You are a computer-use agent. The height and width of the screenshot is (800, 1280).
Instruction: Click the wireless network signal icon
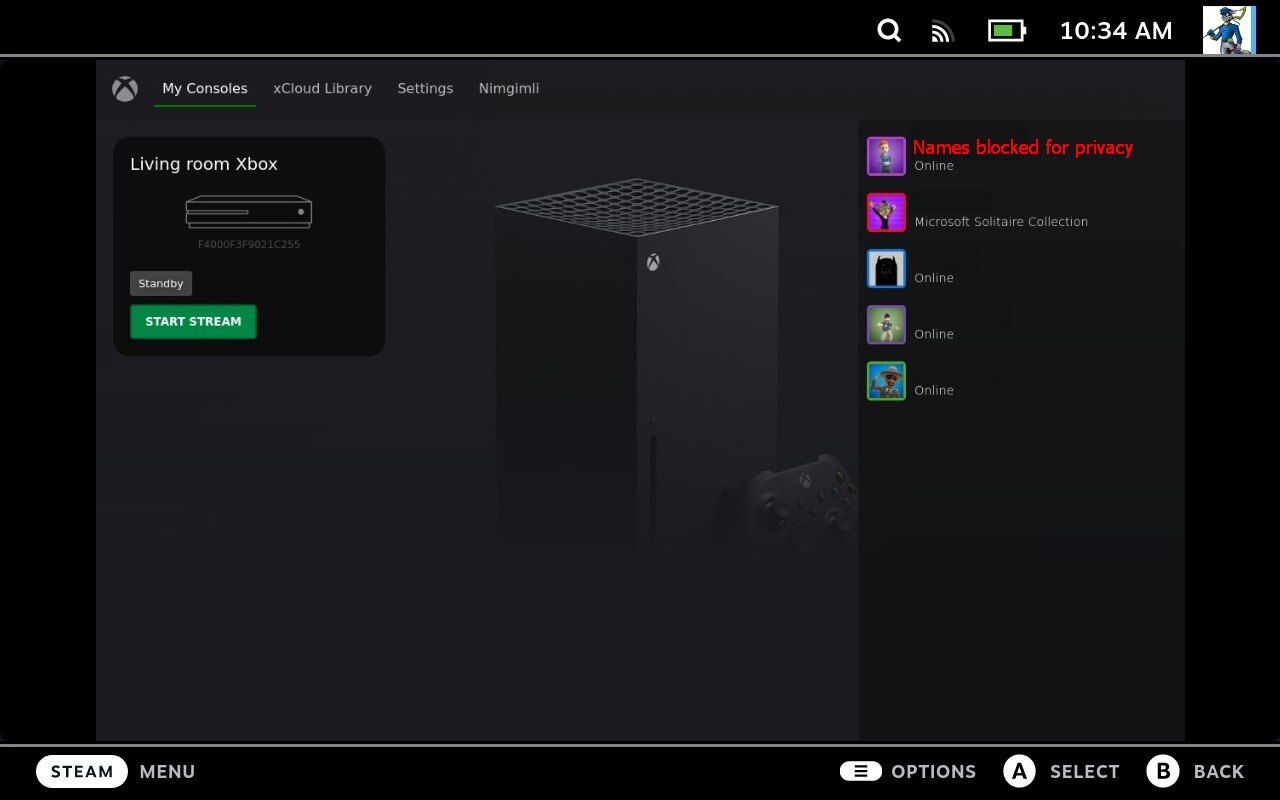[x=942, y=32]
